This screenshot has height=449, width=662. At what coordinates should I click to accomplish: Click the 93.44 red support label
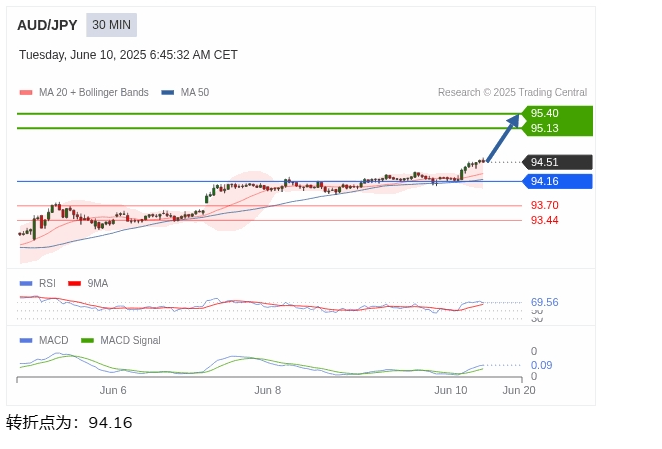coord(544,220)
